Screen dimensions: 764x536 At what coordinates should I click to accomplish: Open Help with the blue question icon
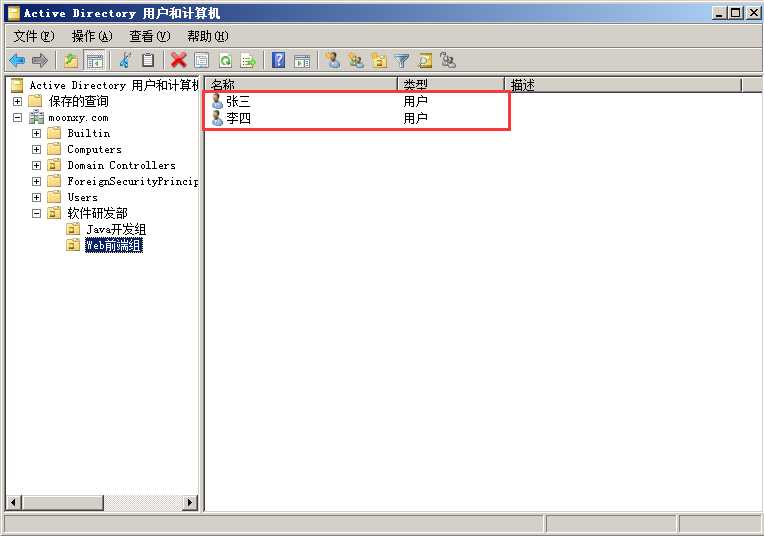pyautogui.click(x=279, y=60)
